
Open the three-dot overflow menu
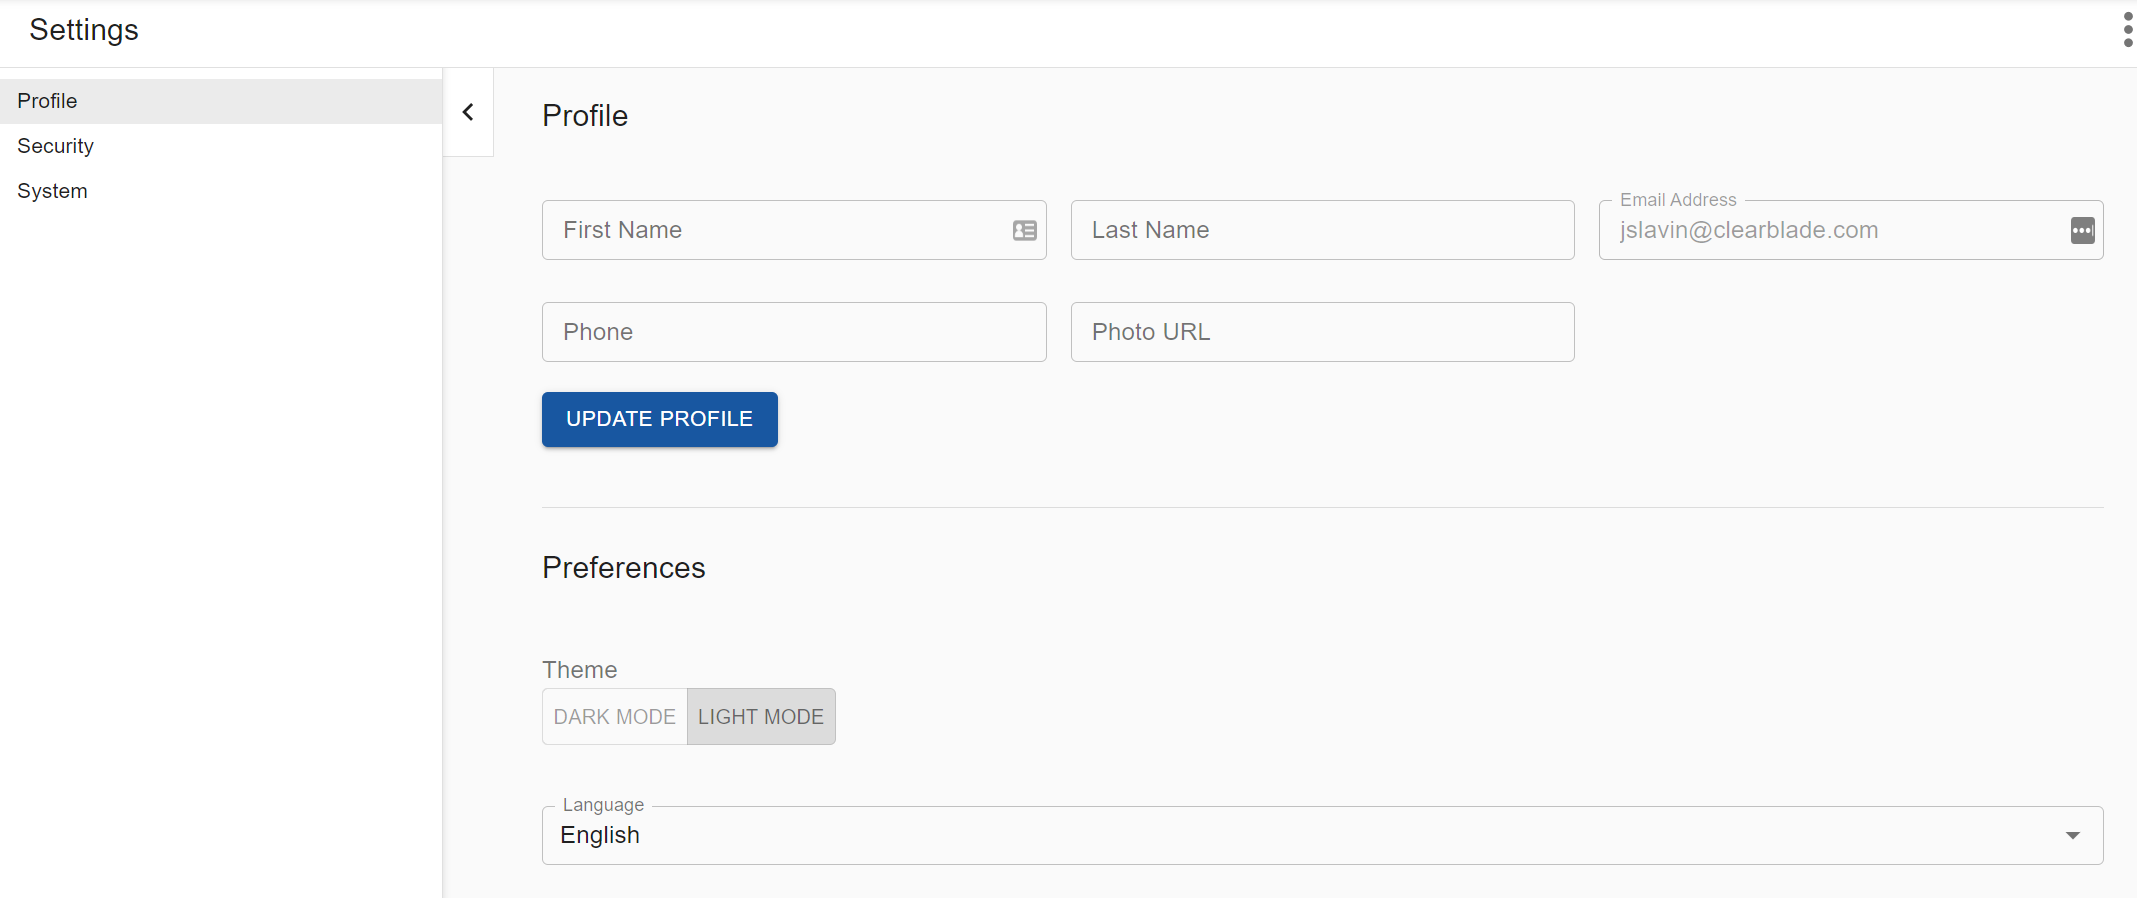click(x=2127, y=30)
